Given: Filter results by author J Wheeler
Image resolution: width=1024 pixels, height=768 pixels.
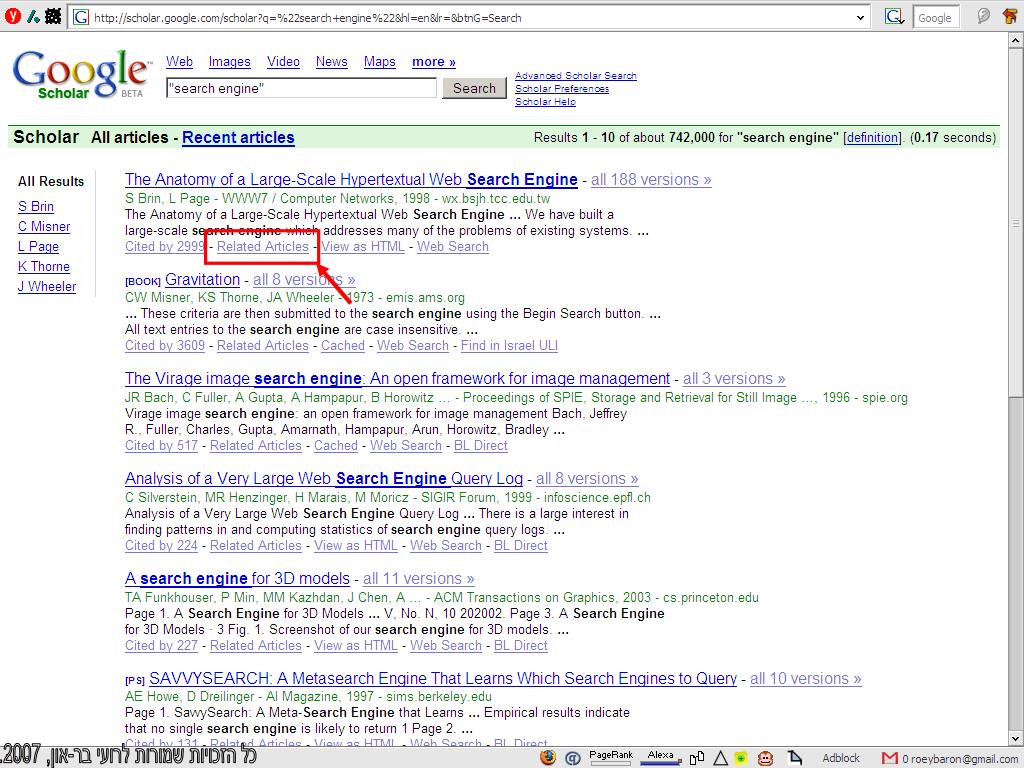Looking at the screenshot, I should 47,287.
